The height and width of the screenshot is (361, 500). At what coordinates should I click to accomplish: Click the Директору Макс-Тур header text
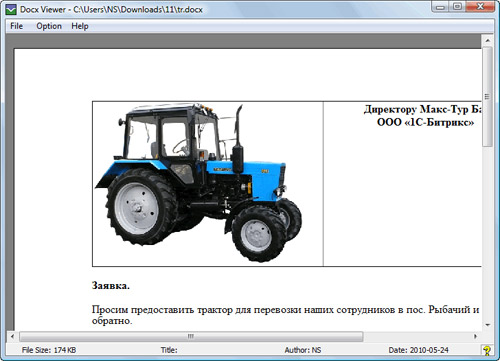[423, 109]
